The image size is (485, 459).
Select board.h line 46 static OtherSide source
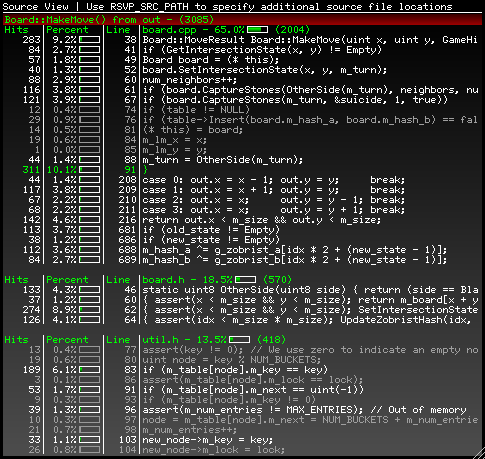[x=310, y=290]
